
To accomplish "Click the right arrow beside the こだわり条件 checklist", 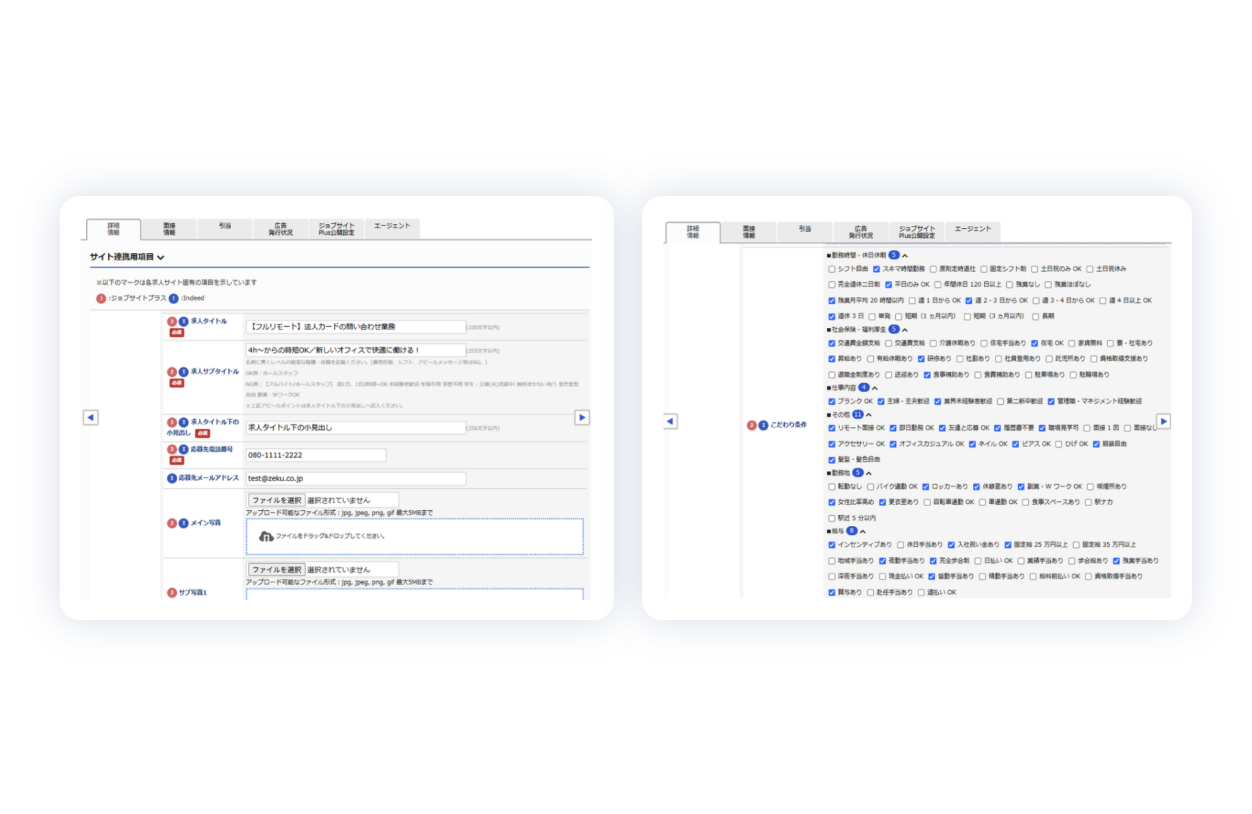I will tap(1163, 422).
